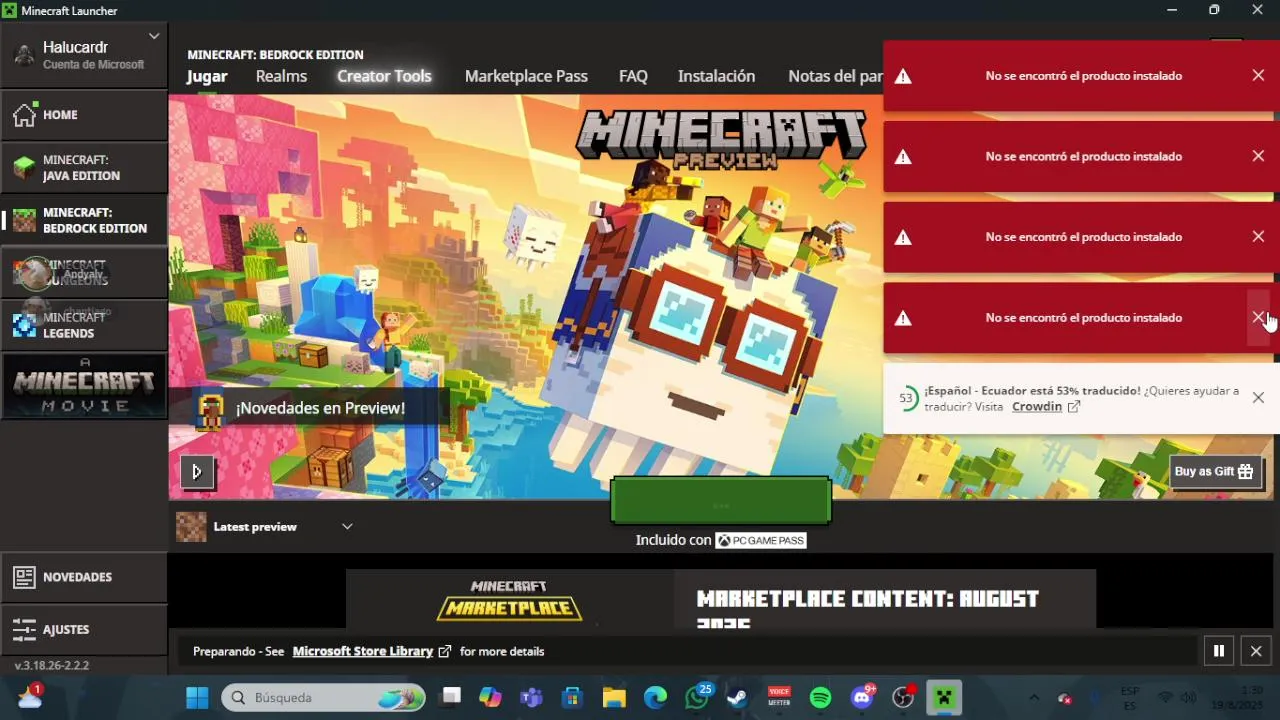Open the A Minecraft Movie banner
The image size is (1280, 720).
coord(84,385)
